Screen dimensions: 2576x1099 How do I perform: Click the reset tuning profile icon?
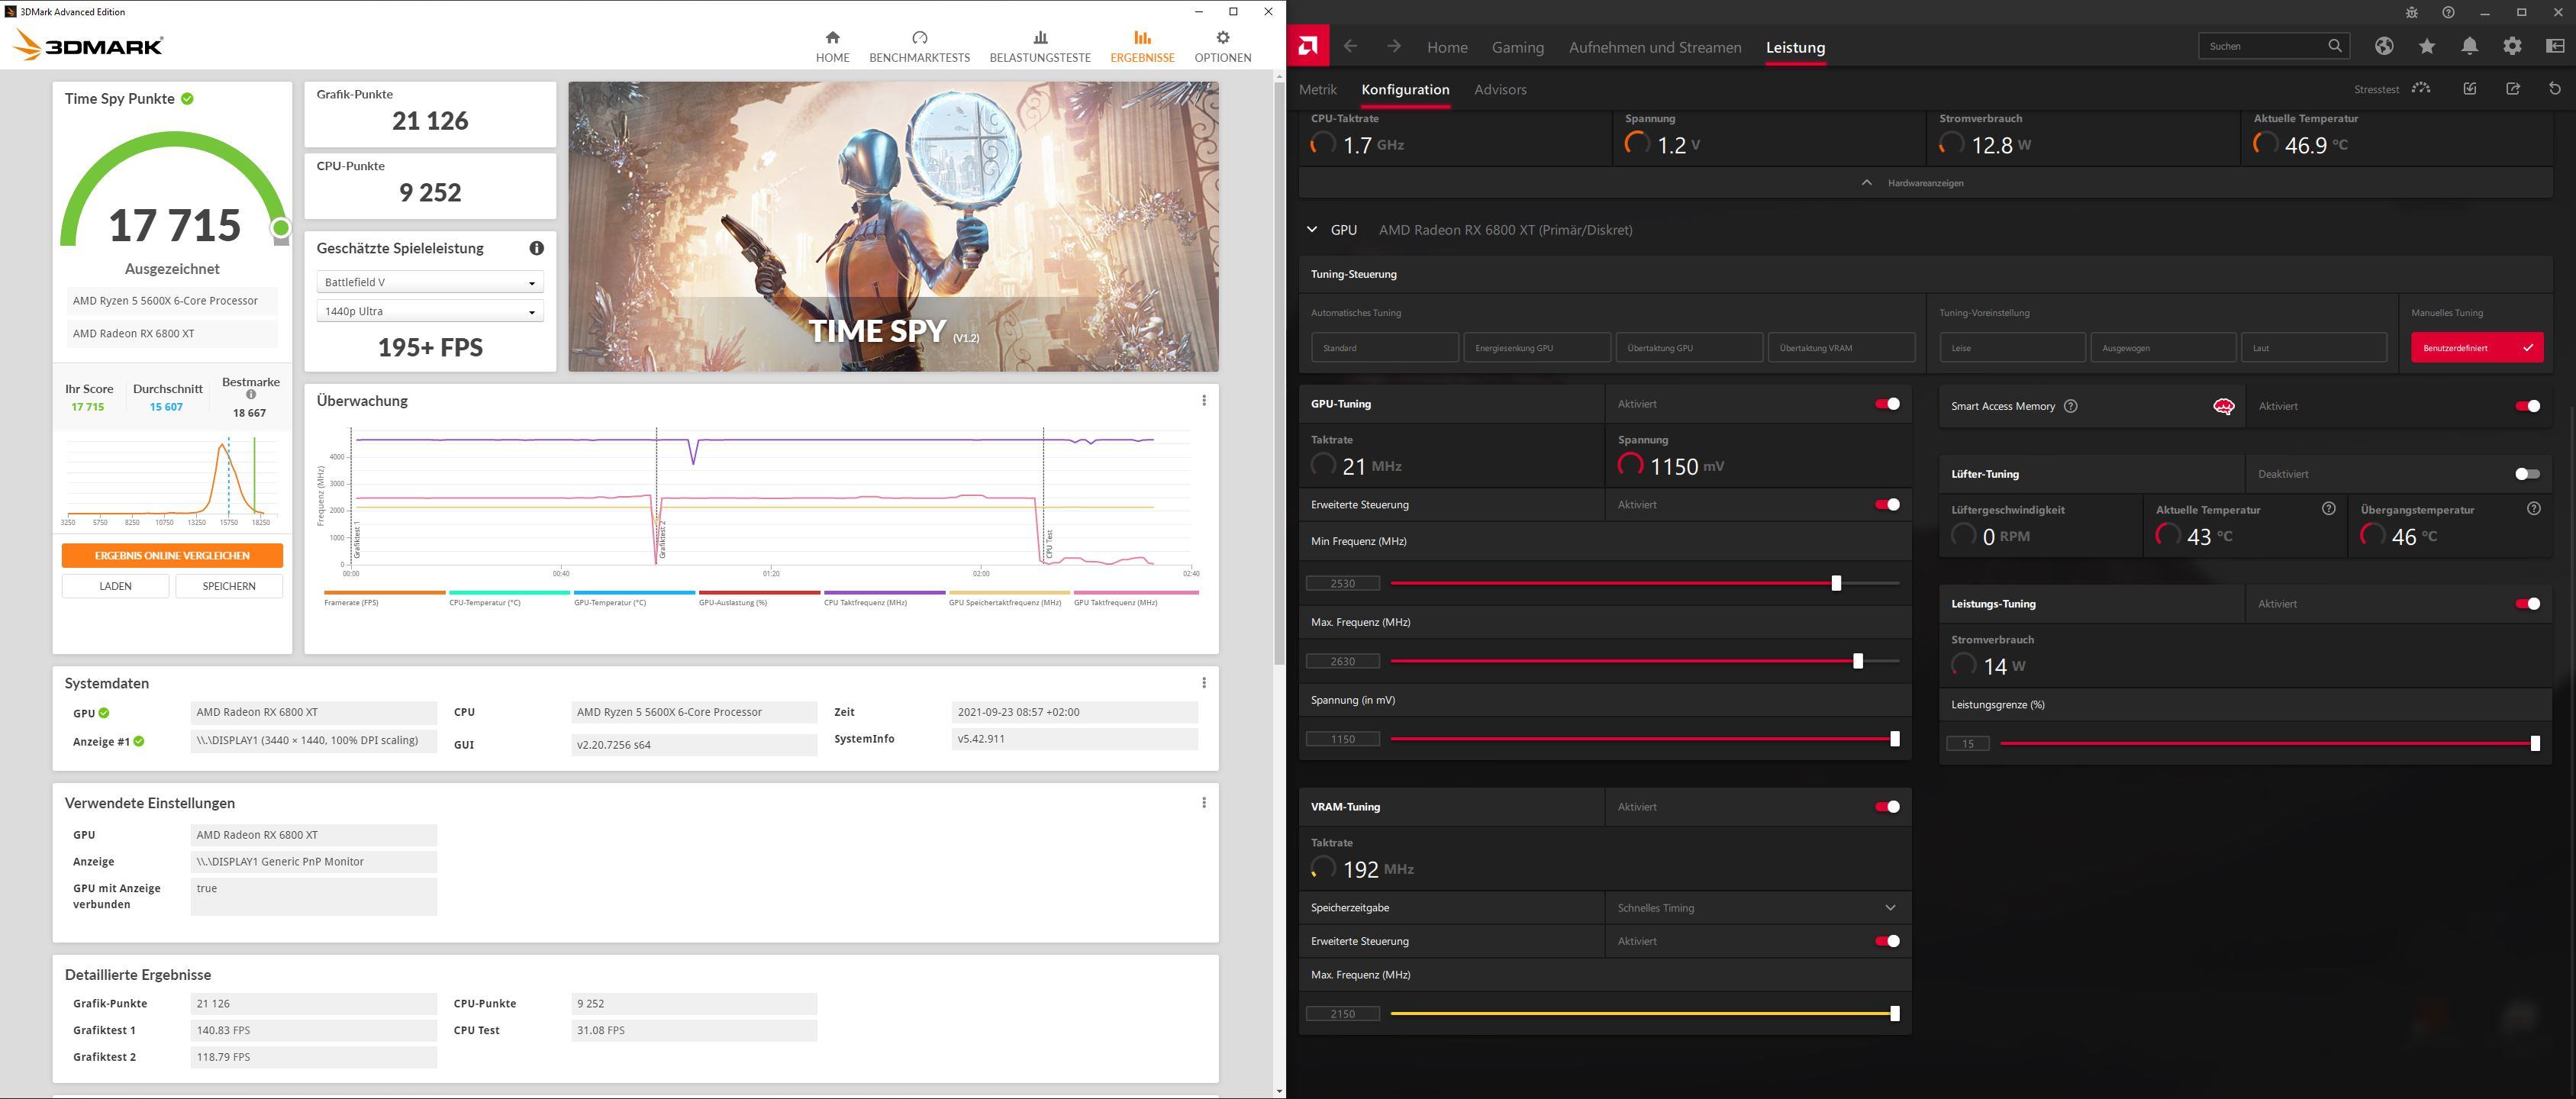click(2554, 89)
